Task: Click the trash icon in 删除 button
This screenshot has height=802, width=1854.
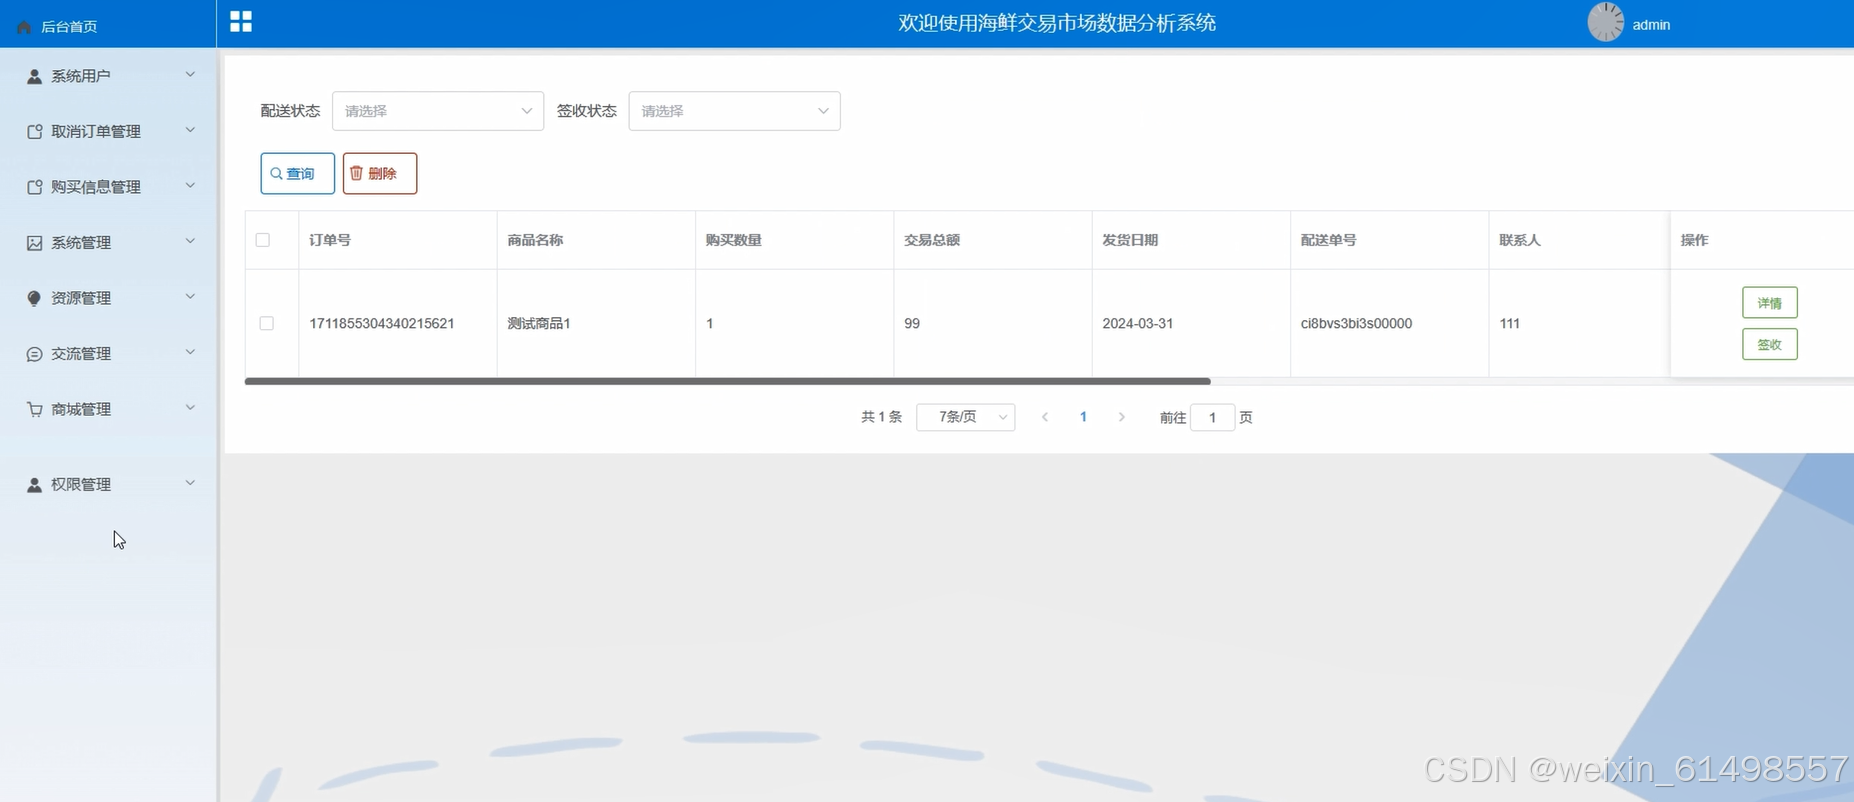Action: [x=356, y=173]
